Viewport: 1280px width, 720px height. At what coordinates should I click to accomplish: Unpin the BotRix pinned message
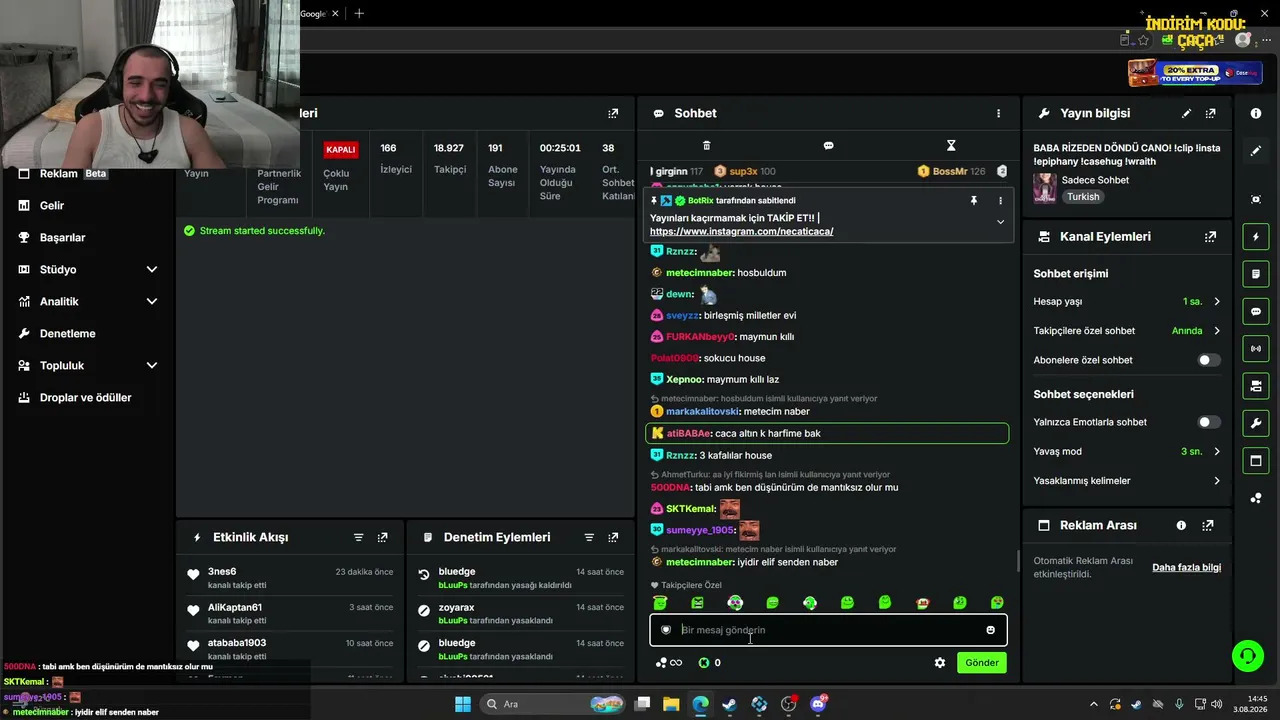click(973, 200)
